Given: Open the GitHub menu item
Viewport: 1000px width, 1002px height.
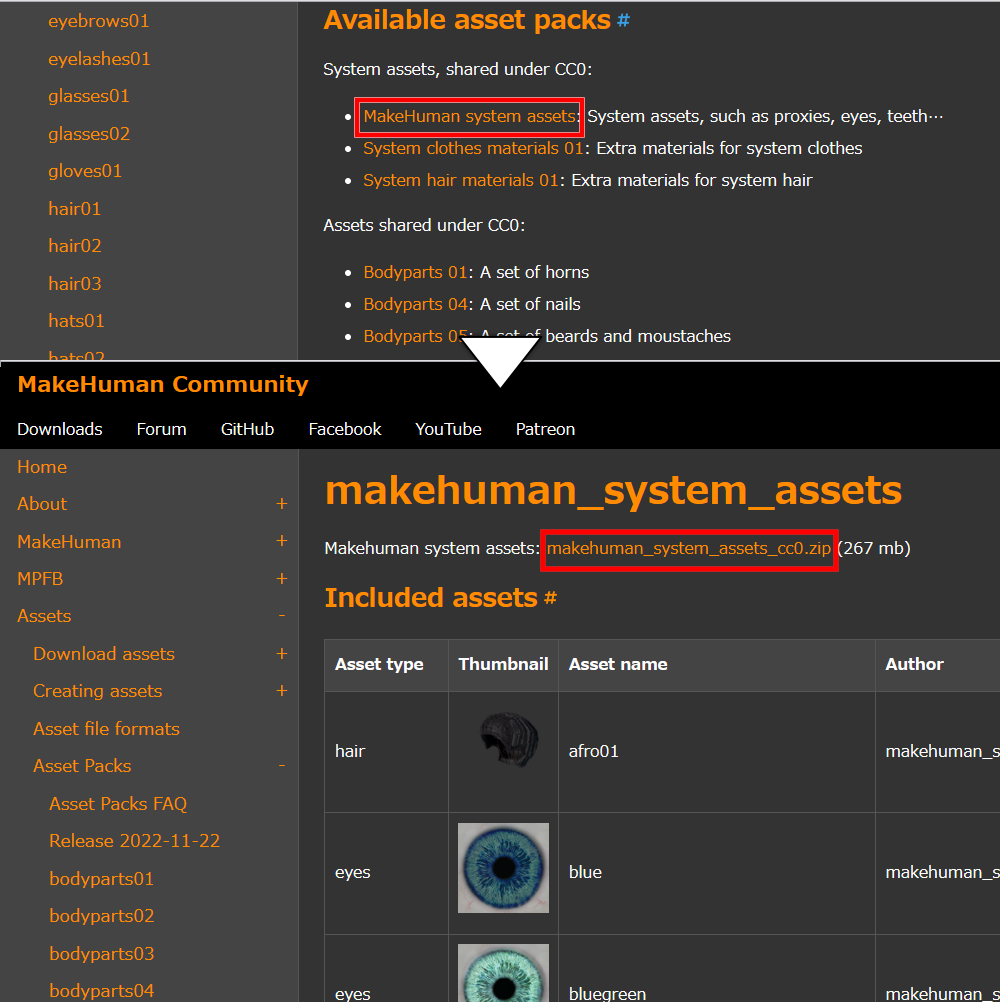Looking at the screenshot, I should pyautogui.click(x=247, y=429).
